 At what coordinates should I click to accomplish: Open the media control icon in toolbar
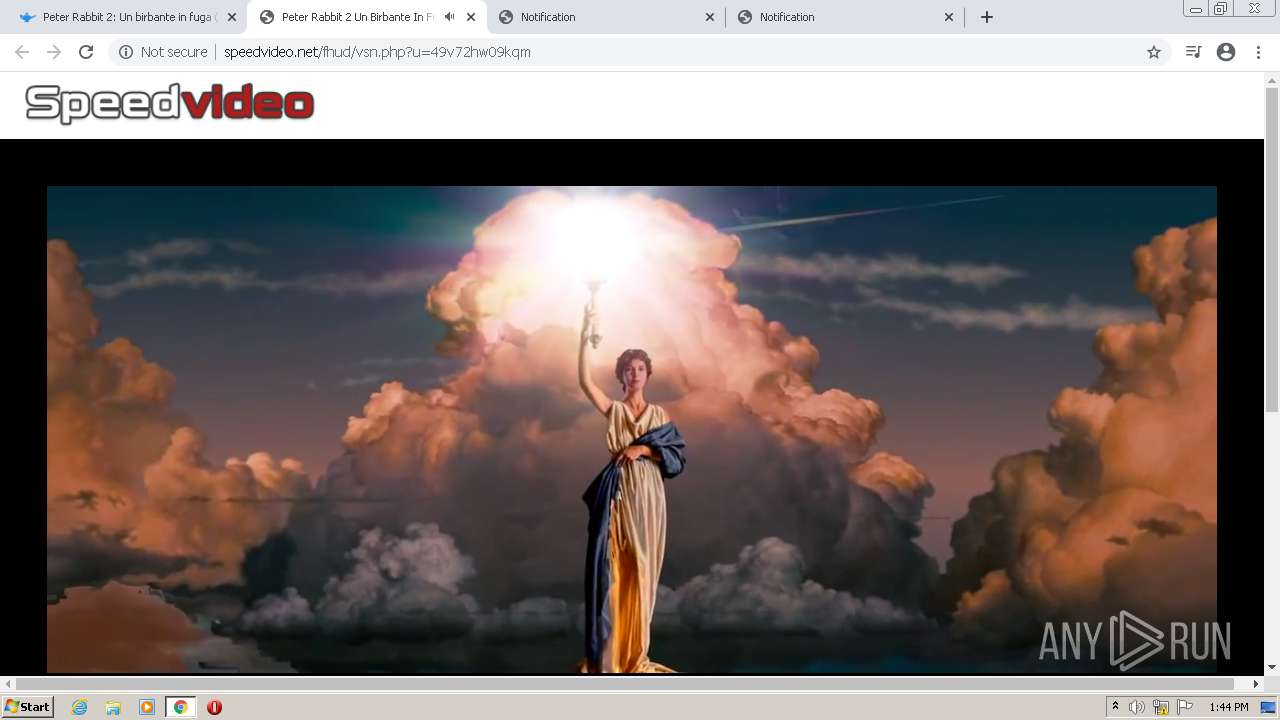click(1193, 52)
